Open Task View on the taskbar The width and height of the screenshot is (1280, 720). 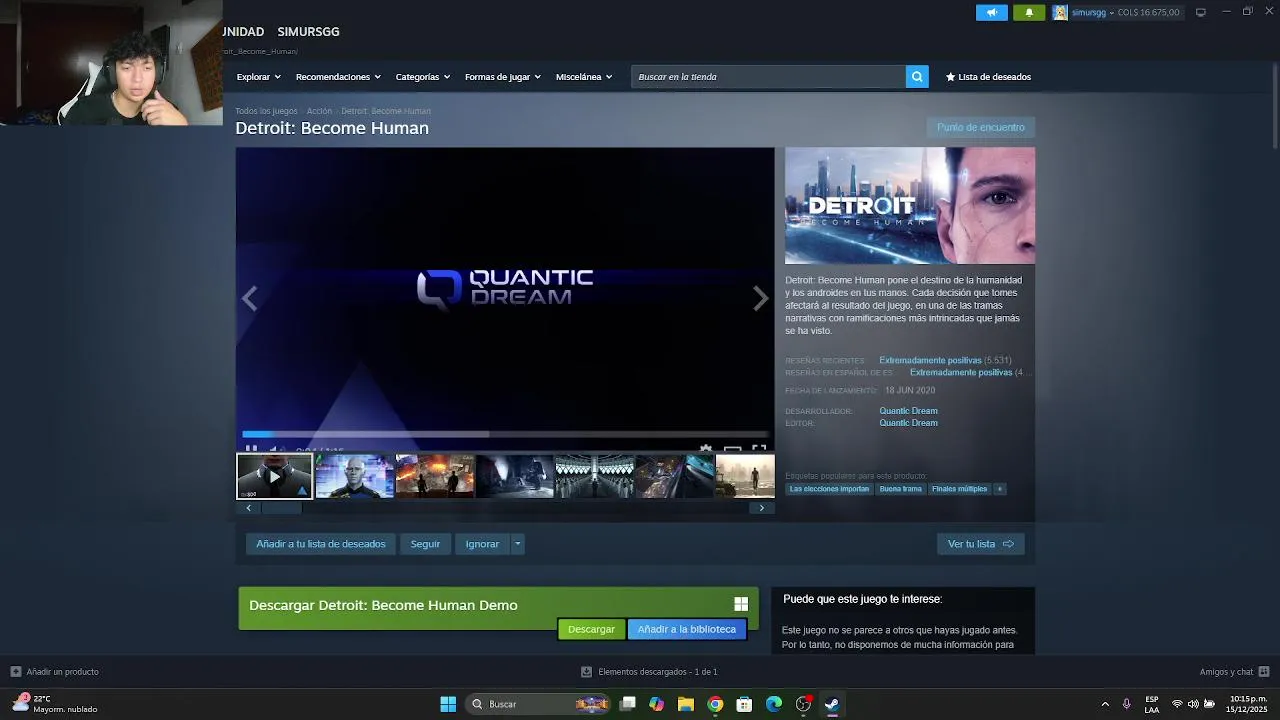pyautogui.click(x=627, y=704)
